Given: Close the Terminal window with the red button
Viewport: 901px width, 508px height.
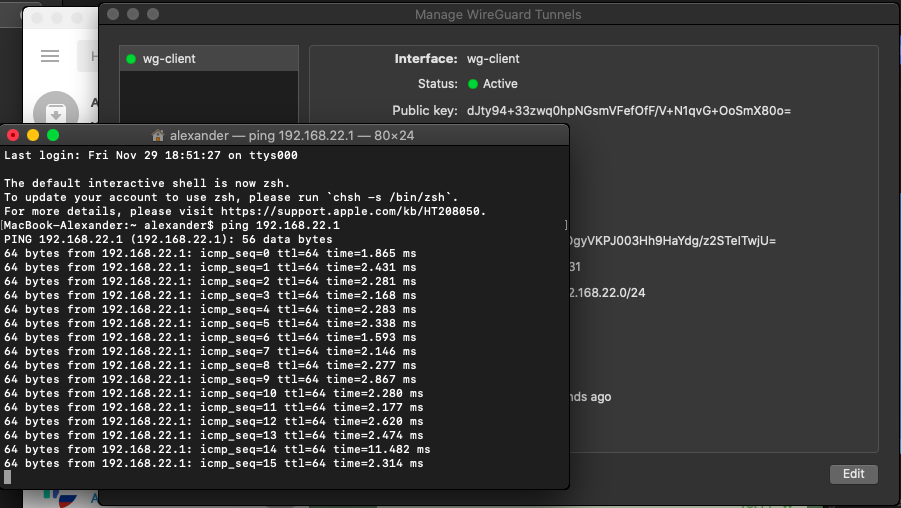Looking at the screenshot, I should coord(13,135).
